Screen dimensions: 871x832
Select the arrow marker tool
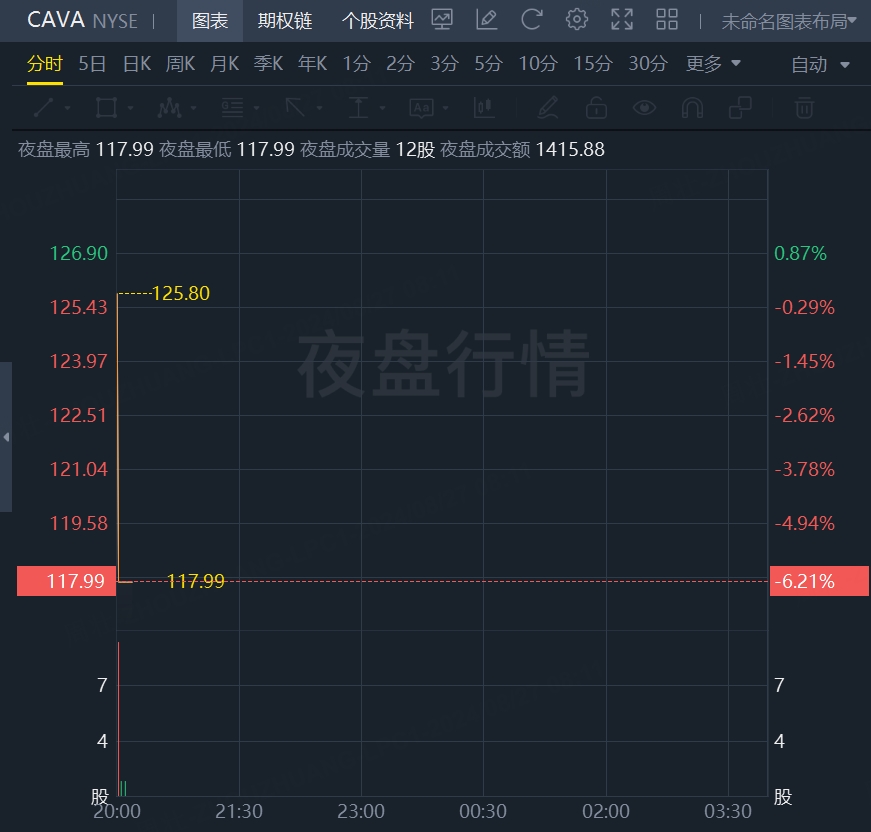coord(296,108)
